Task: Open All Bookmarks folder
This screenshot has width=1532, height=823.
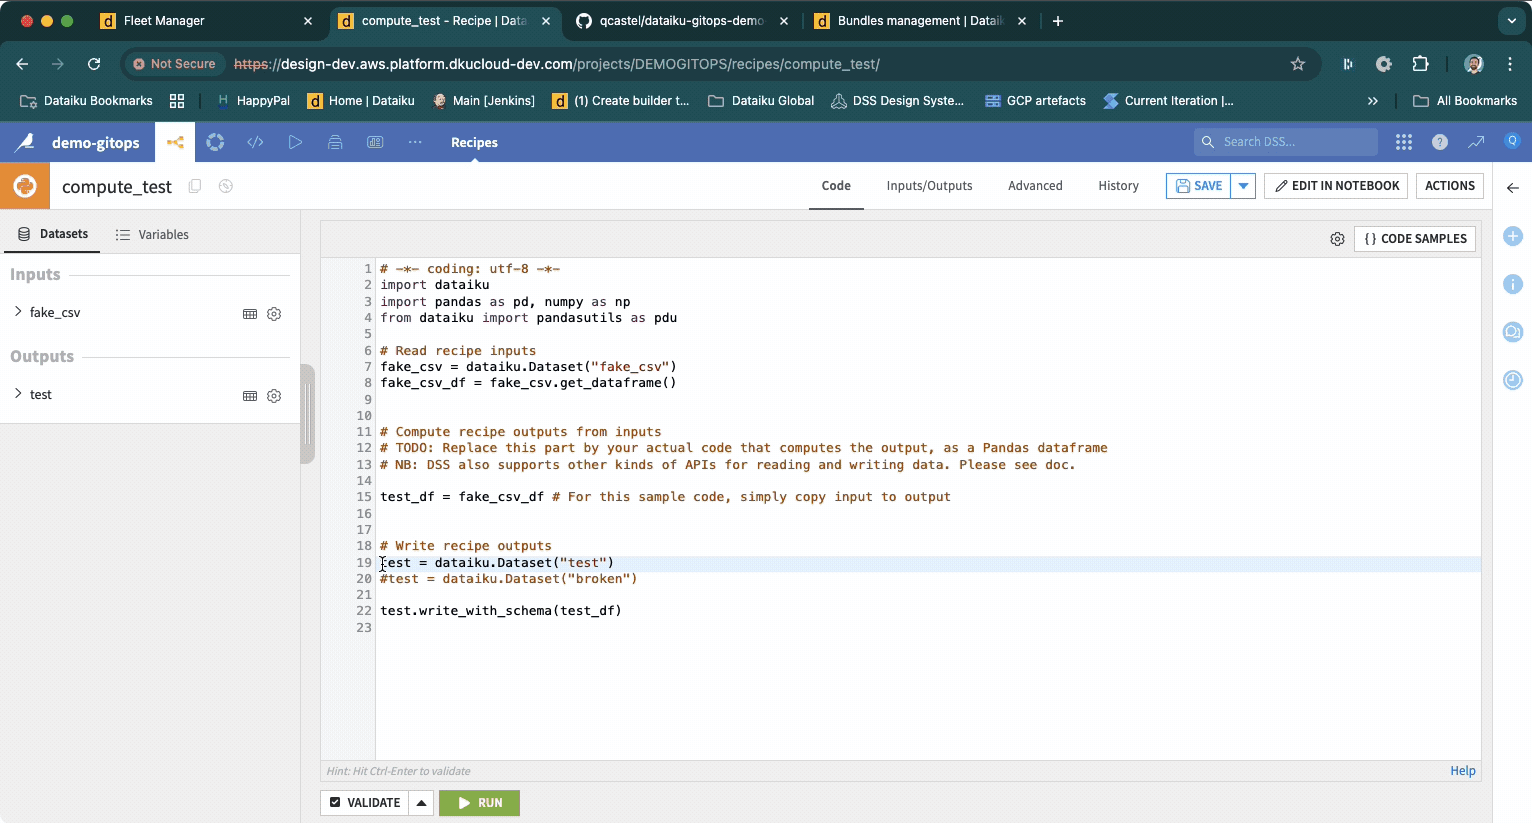Action: click(1464, 101)
